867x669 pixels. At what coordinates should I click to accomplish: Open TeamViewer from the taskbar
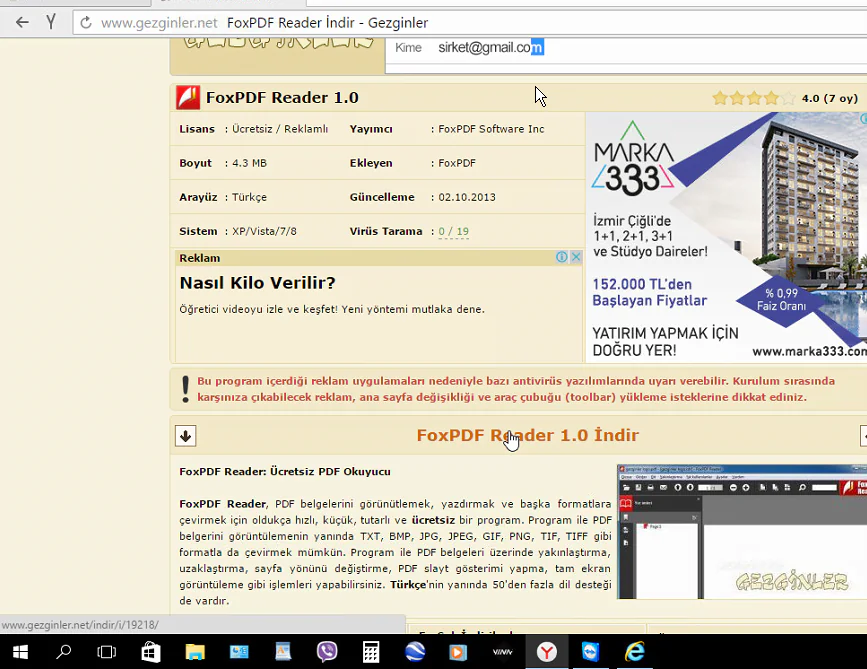coord(590,652)
